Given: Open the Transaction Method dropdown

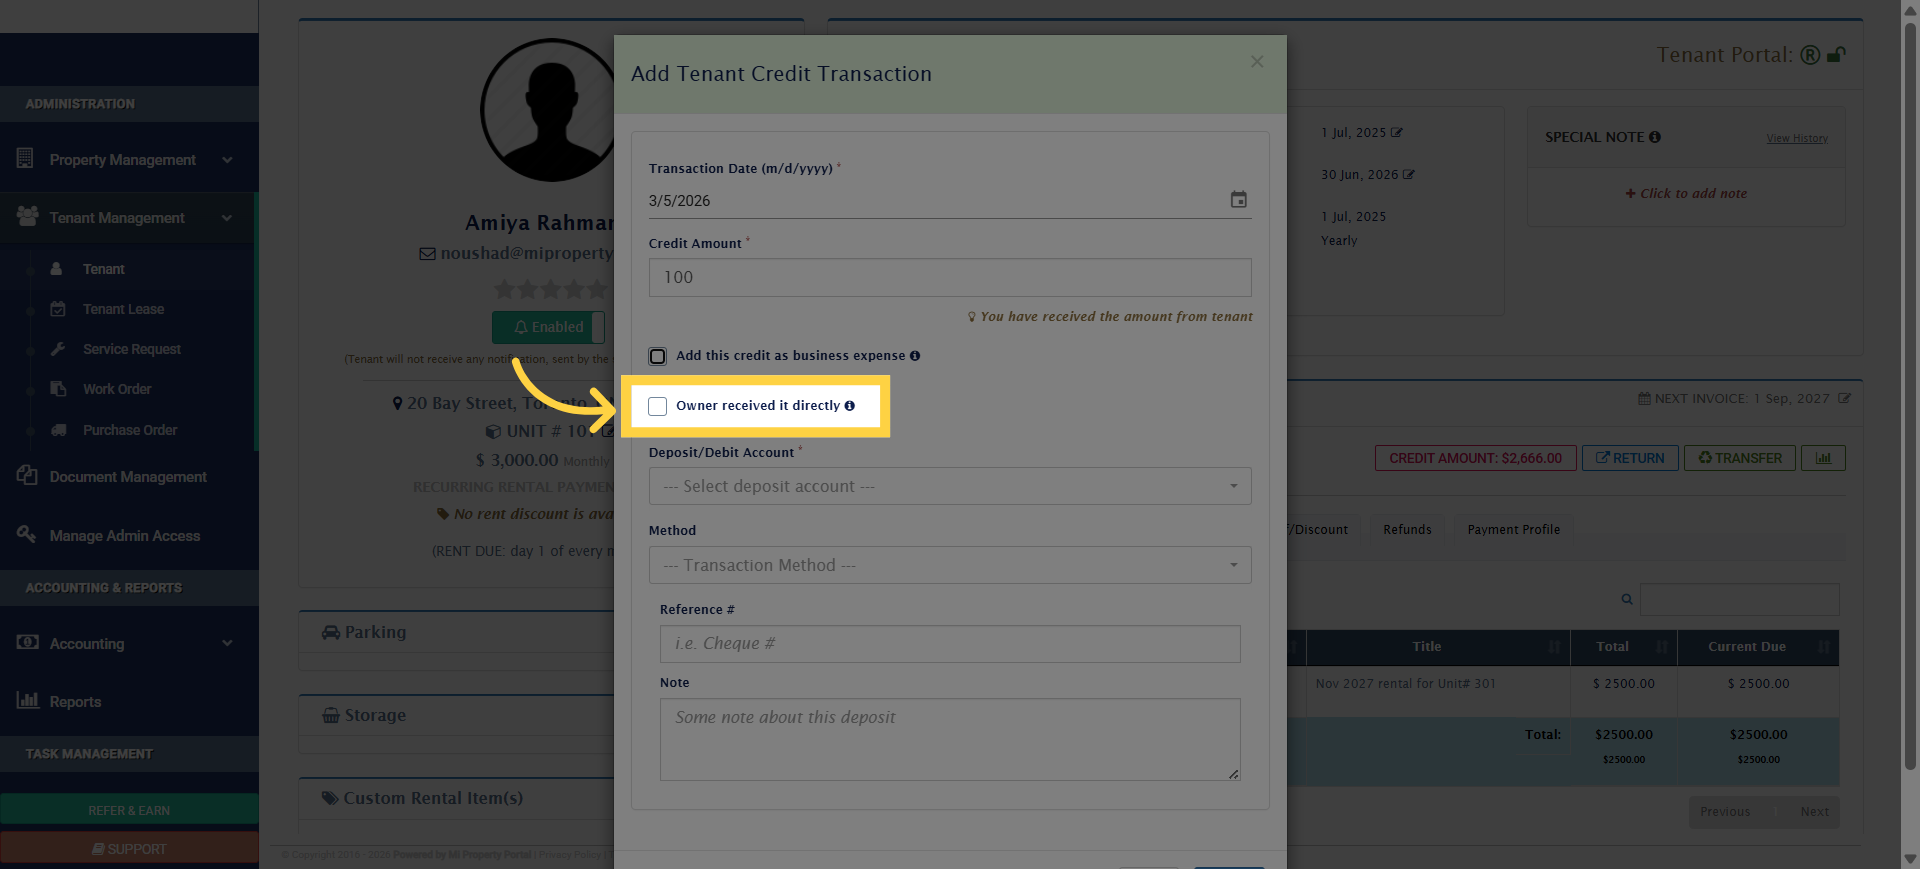Looking at the screenshot, I should [x=949, y=565].
